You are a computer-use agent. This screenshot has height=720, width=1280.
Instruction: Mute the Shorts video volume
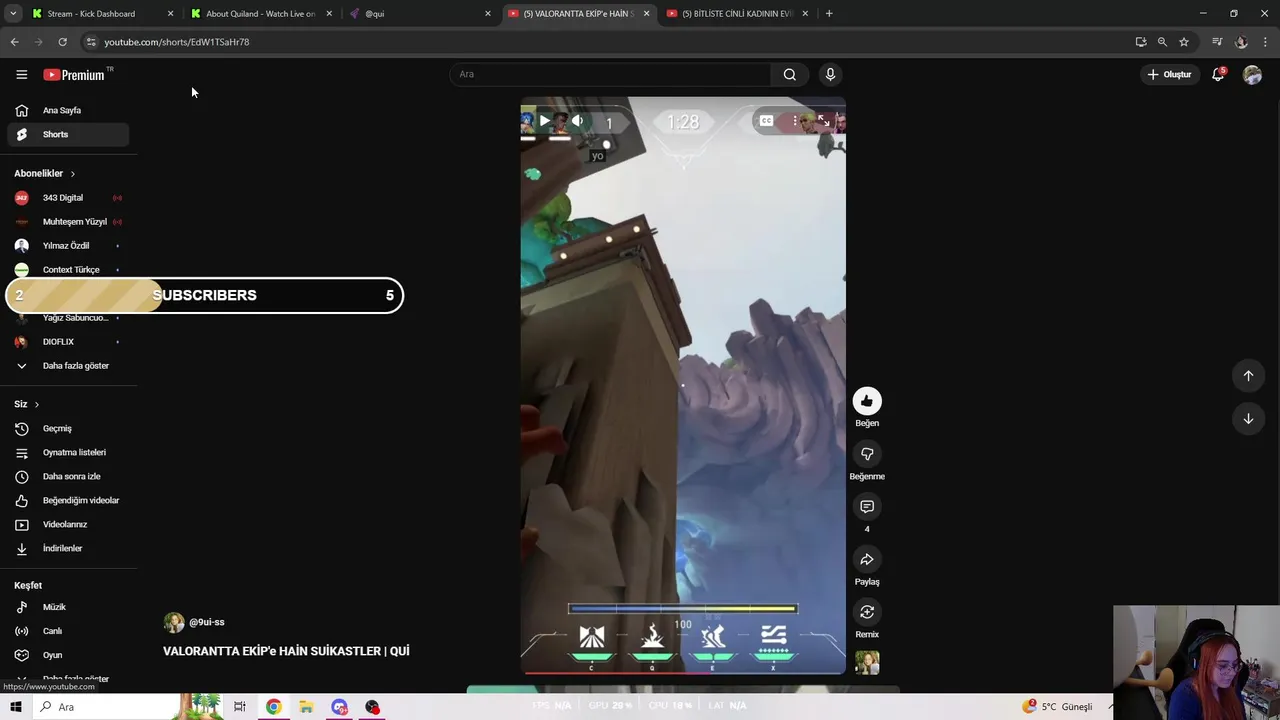[577, 121]
